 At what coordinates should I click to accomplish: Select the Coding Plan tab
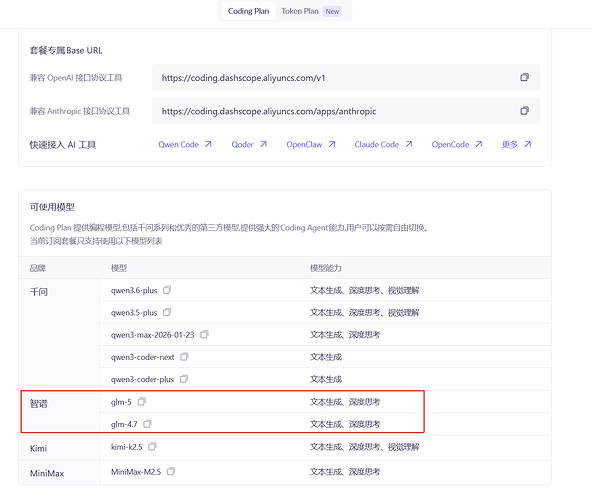tap(248, 11)
